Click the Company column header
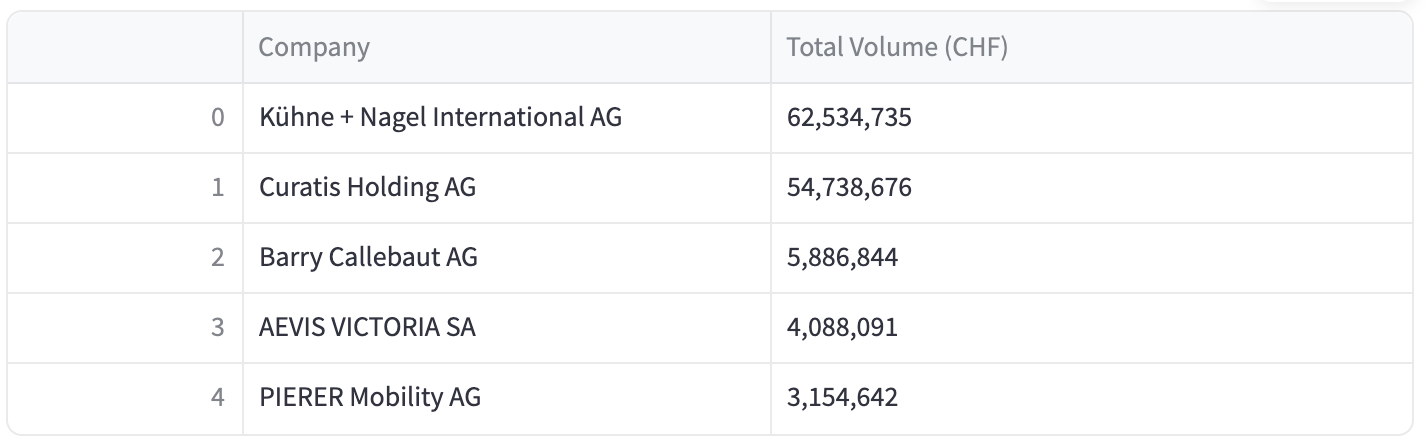 point(506,47)
